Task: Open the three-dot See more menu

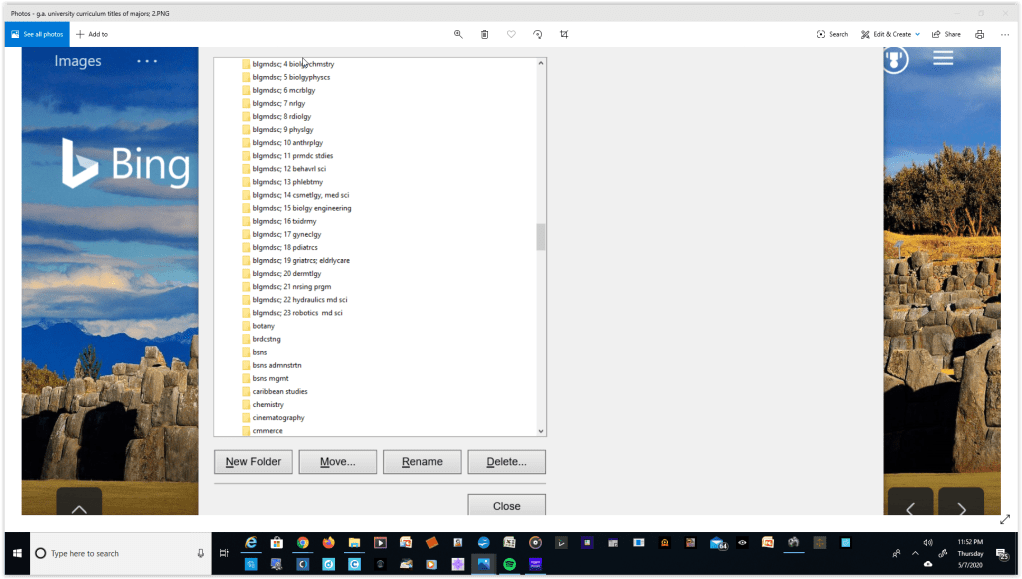Action: pos(1005,34)
